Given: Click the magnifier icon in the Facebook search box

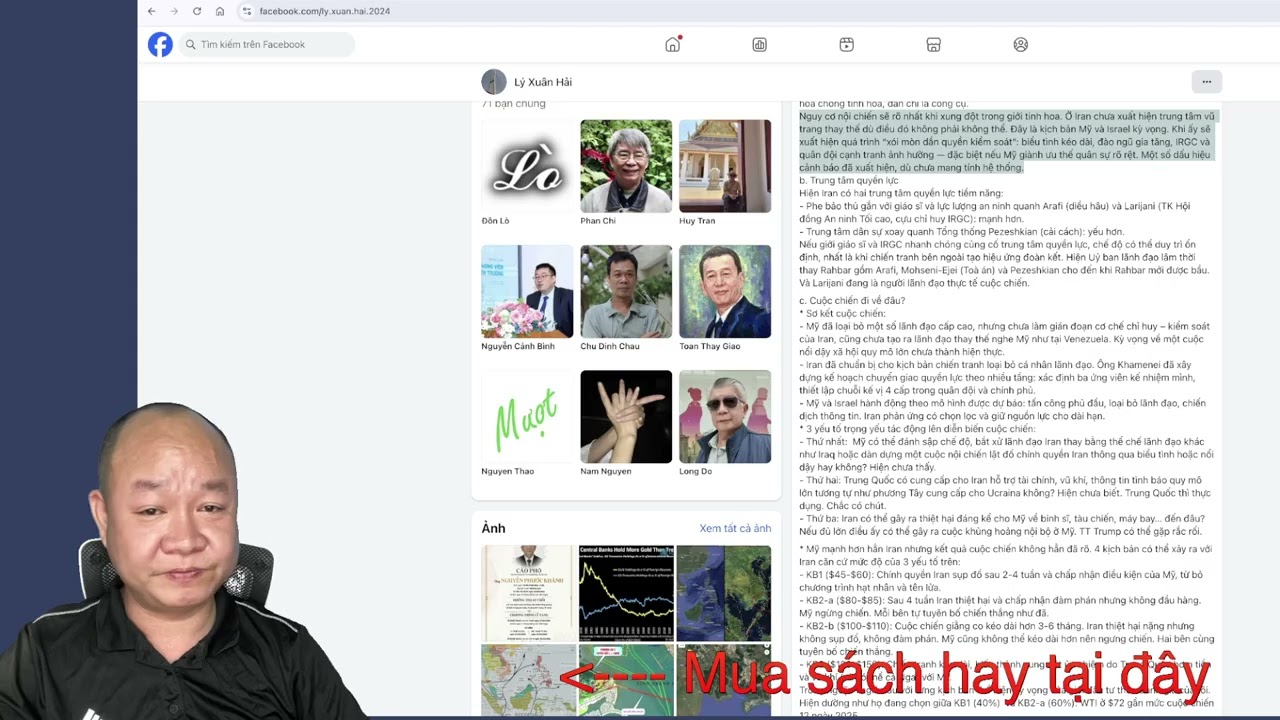Looking at the screenshot, I should (x=190, y=44).
